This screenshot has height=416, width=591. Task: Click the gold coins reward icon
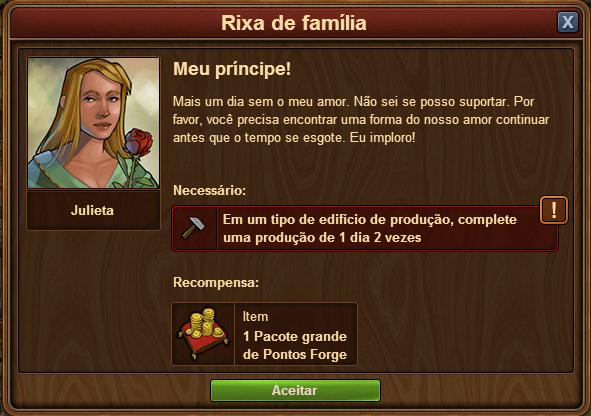tap(203, 334)
